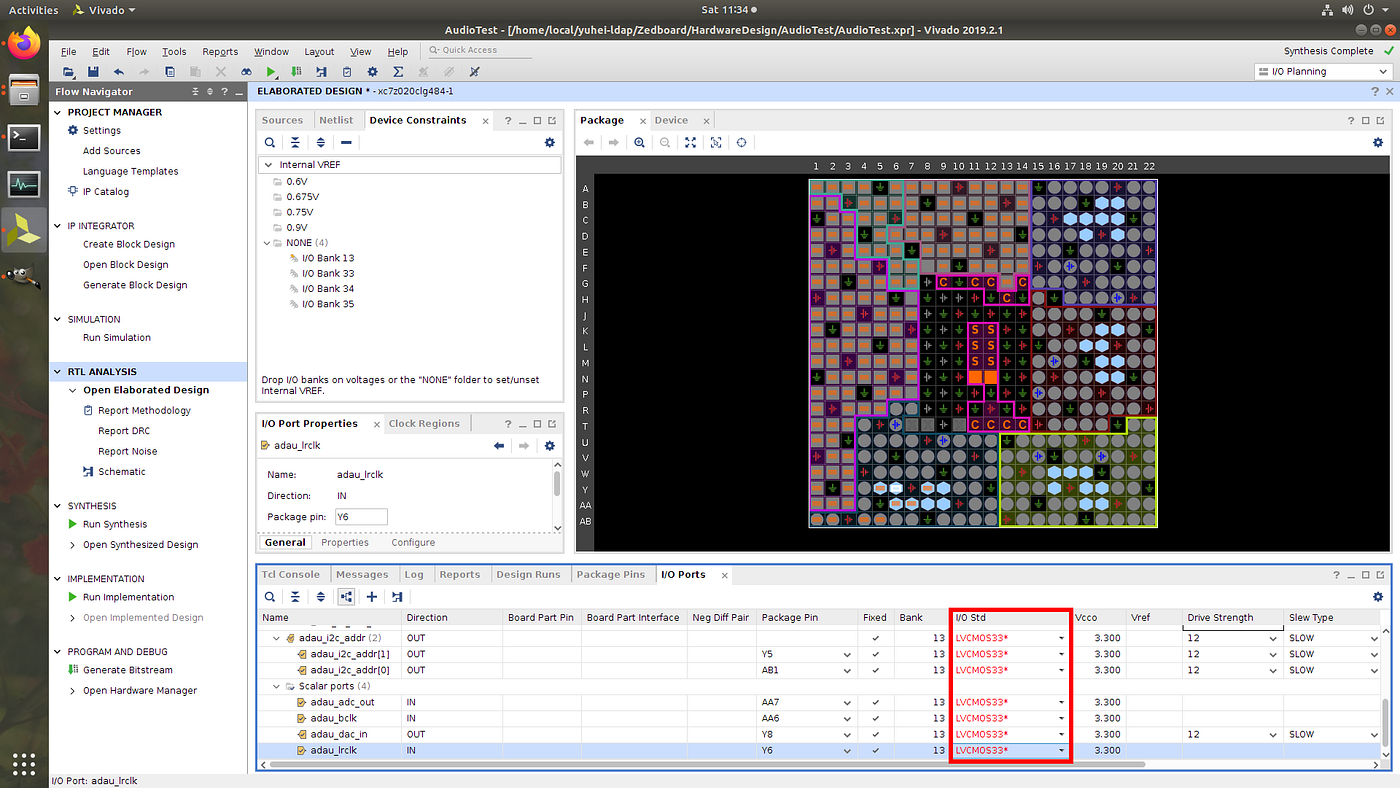Switch to the Device view tab

671,120
